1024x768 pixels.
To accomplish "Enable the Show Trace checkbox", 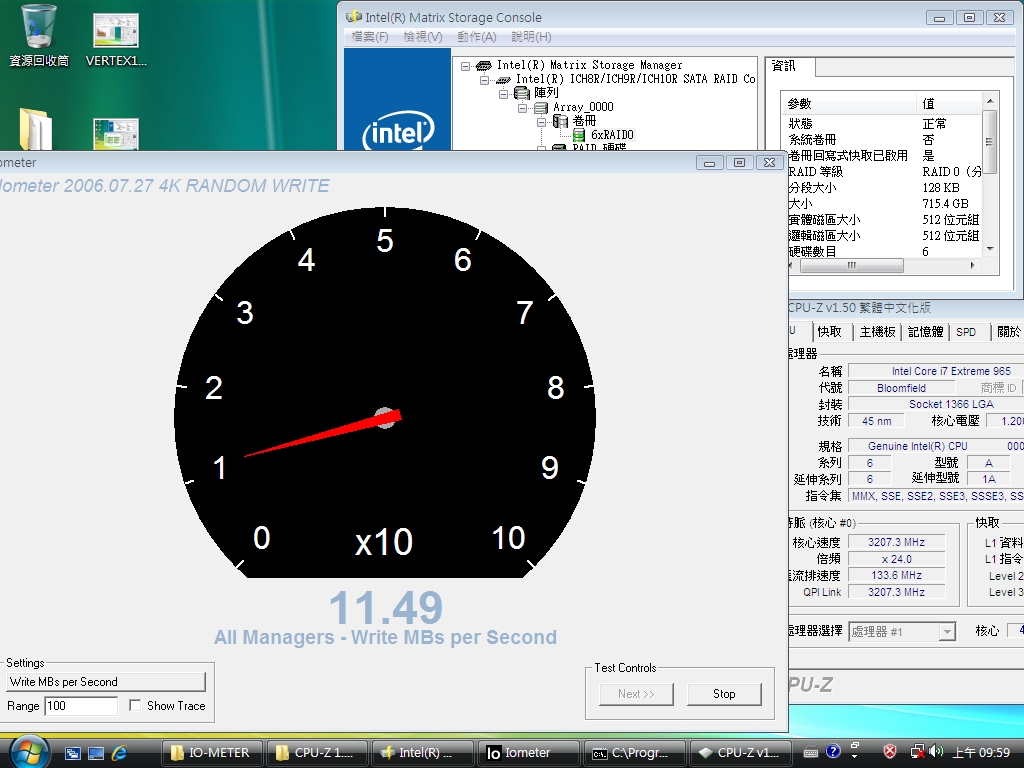I will click(135, 705).
